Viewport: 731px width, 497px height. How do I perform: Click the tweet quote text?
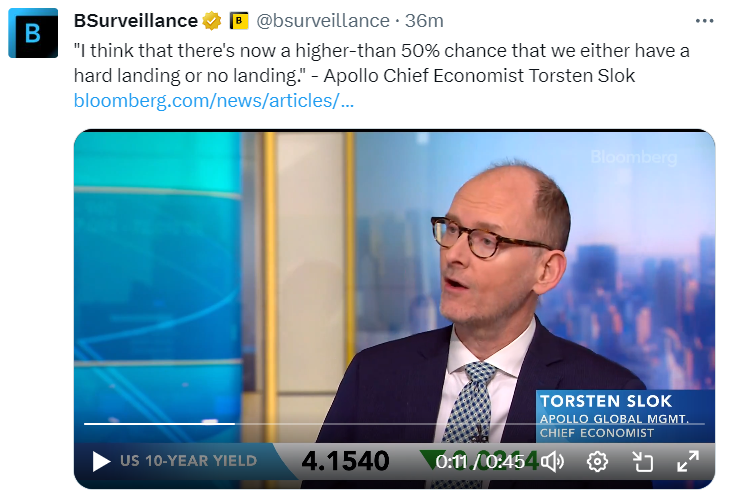pos(382,61)
